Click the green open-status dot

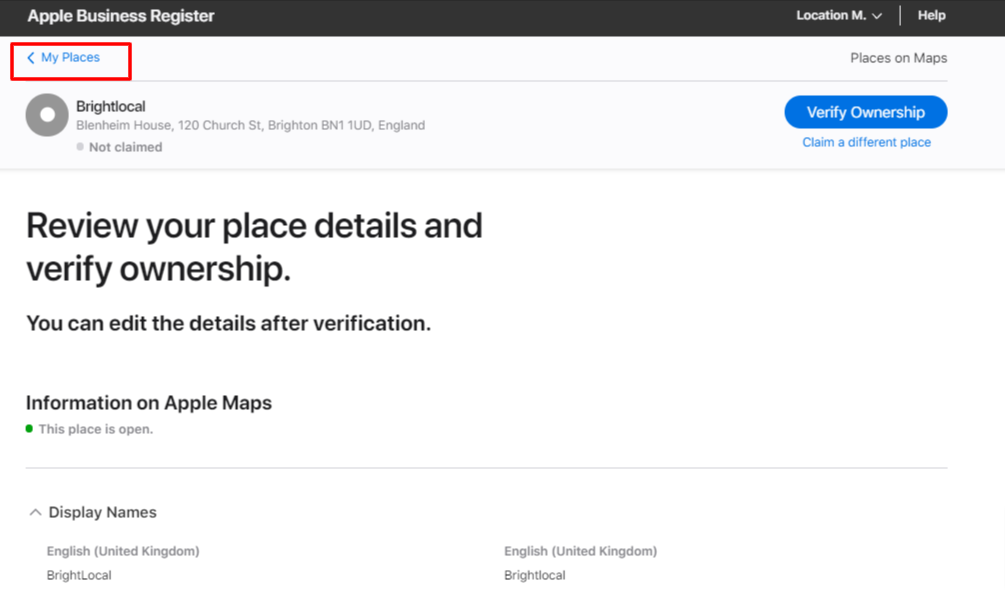pyautogui.click(x=30, y=429)
